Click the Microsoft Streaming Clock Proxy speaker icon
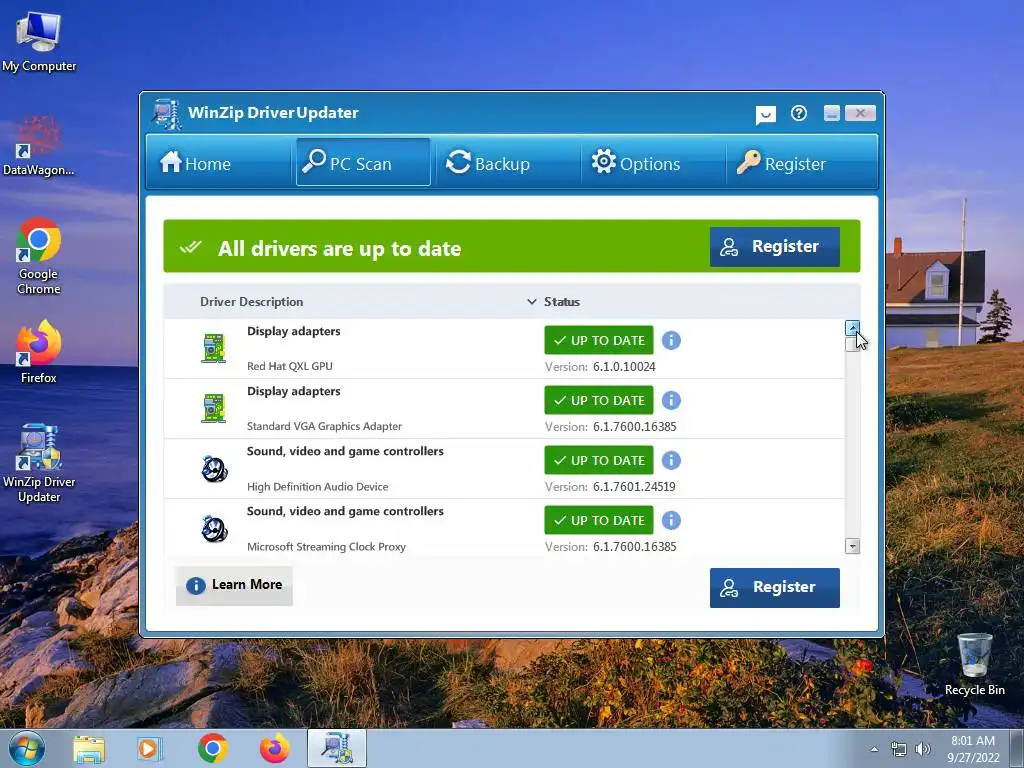This screenshot has width=1024, height=768. (214, 529)
